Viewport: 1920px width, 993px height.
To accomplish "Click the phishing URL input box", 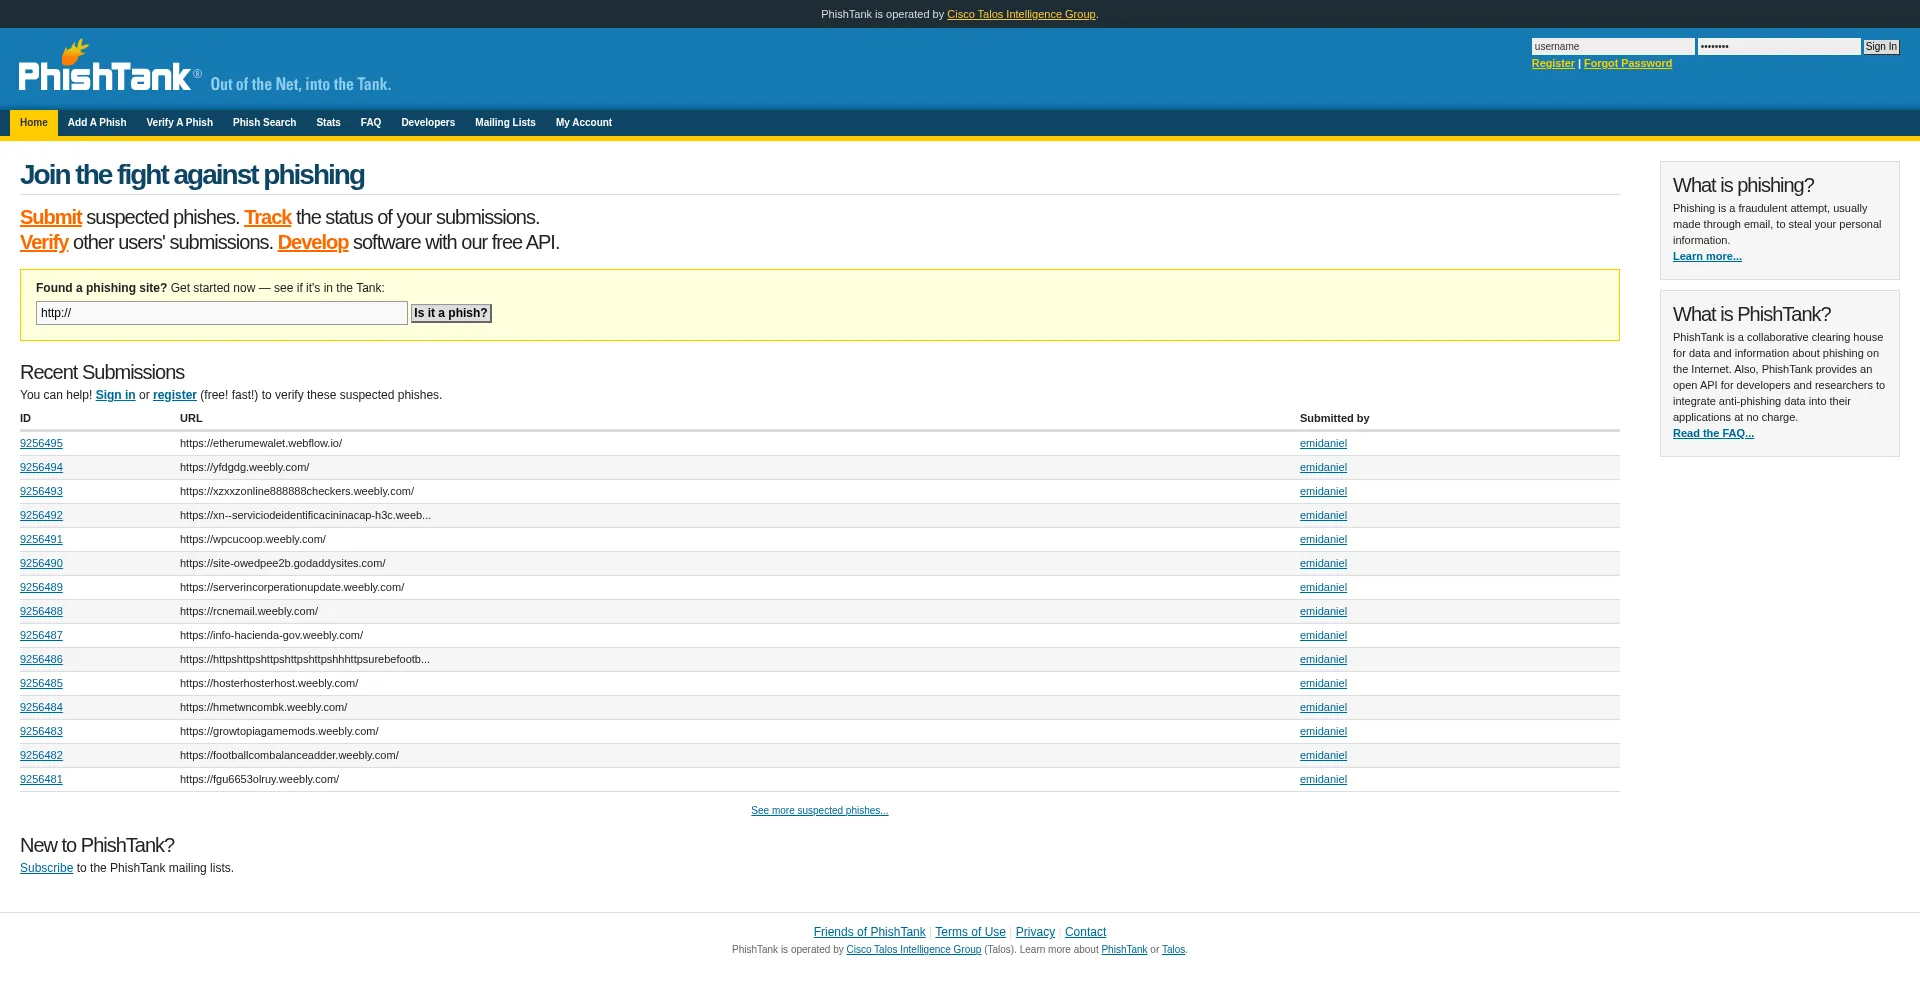I will [x=221, y=313].
